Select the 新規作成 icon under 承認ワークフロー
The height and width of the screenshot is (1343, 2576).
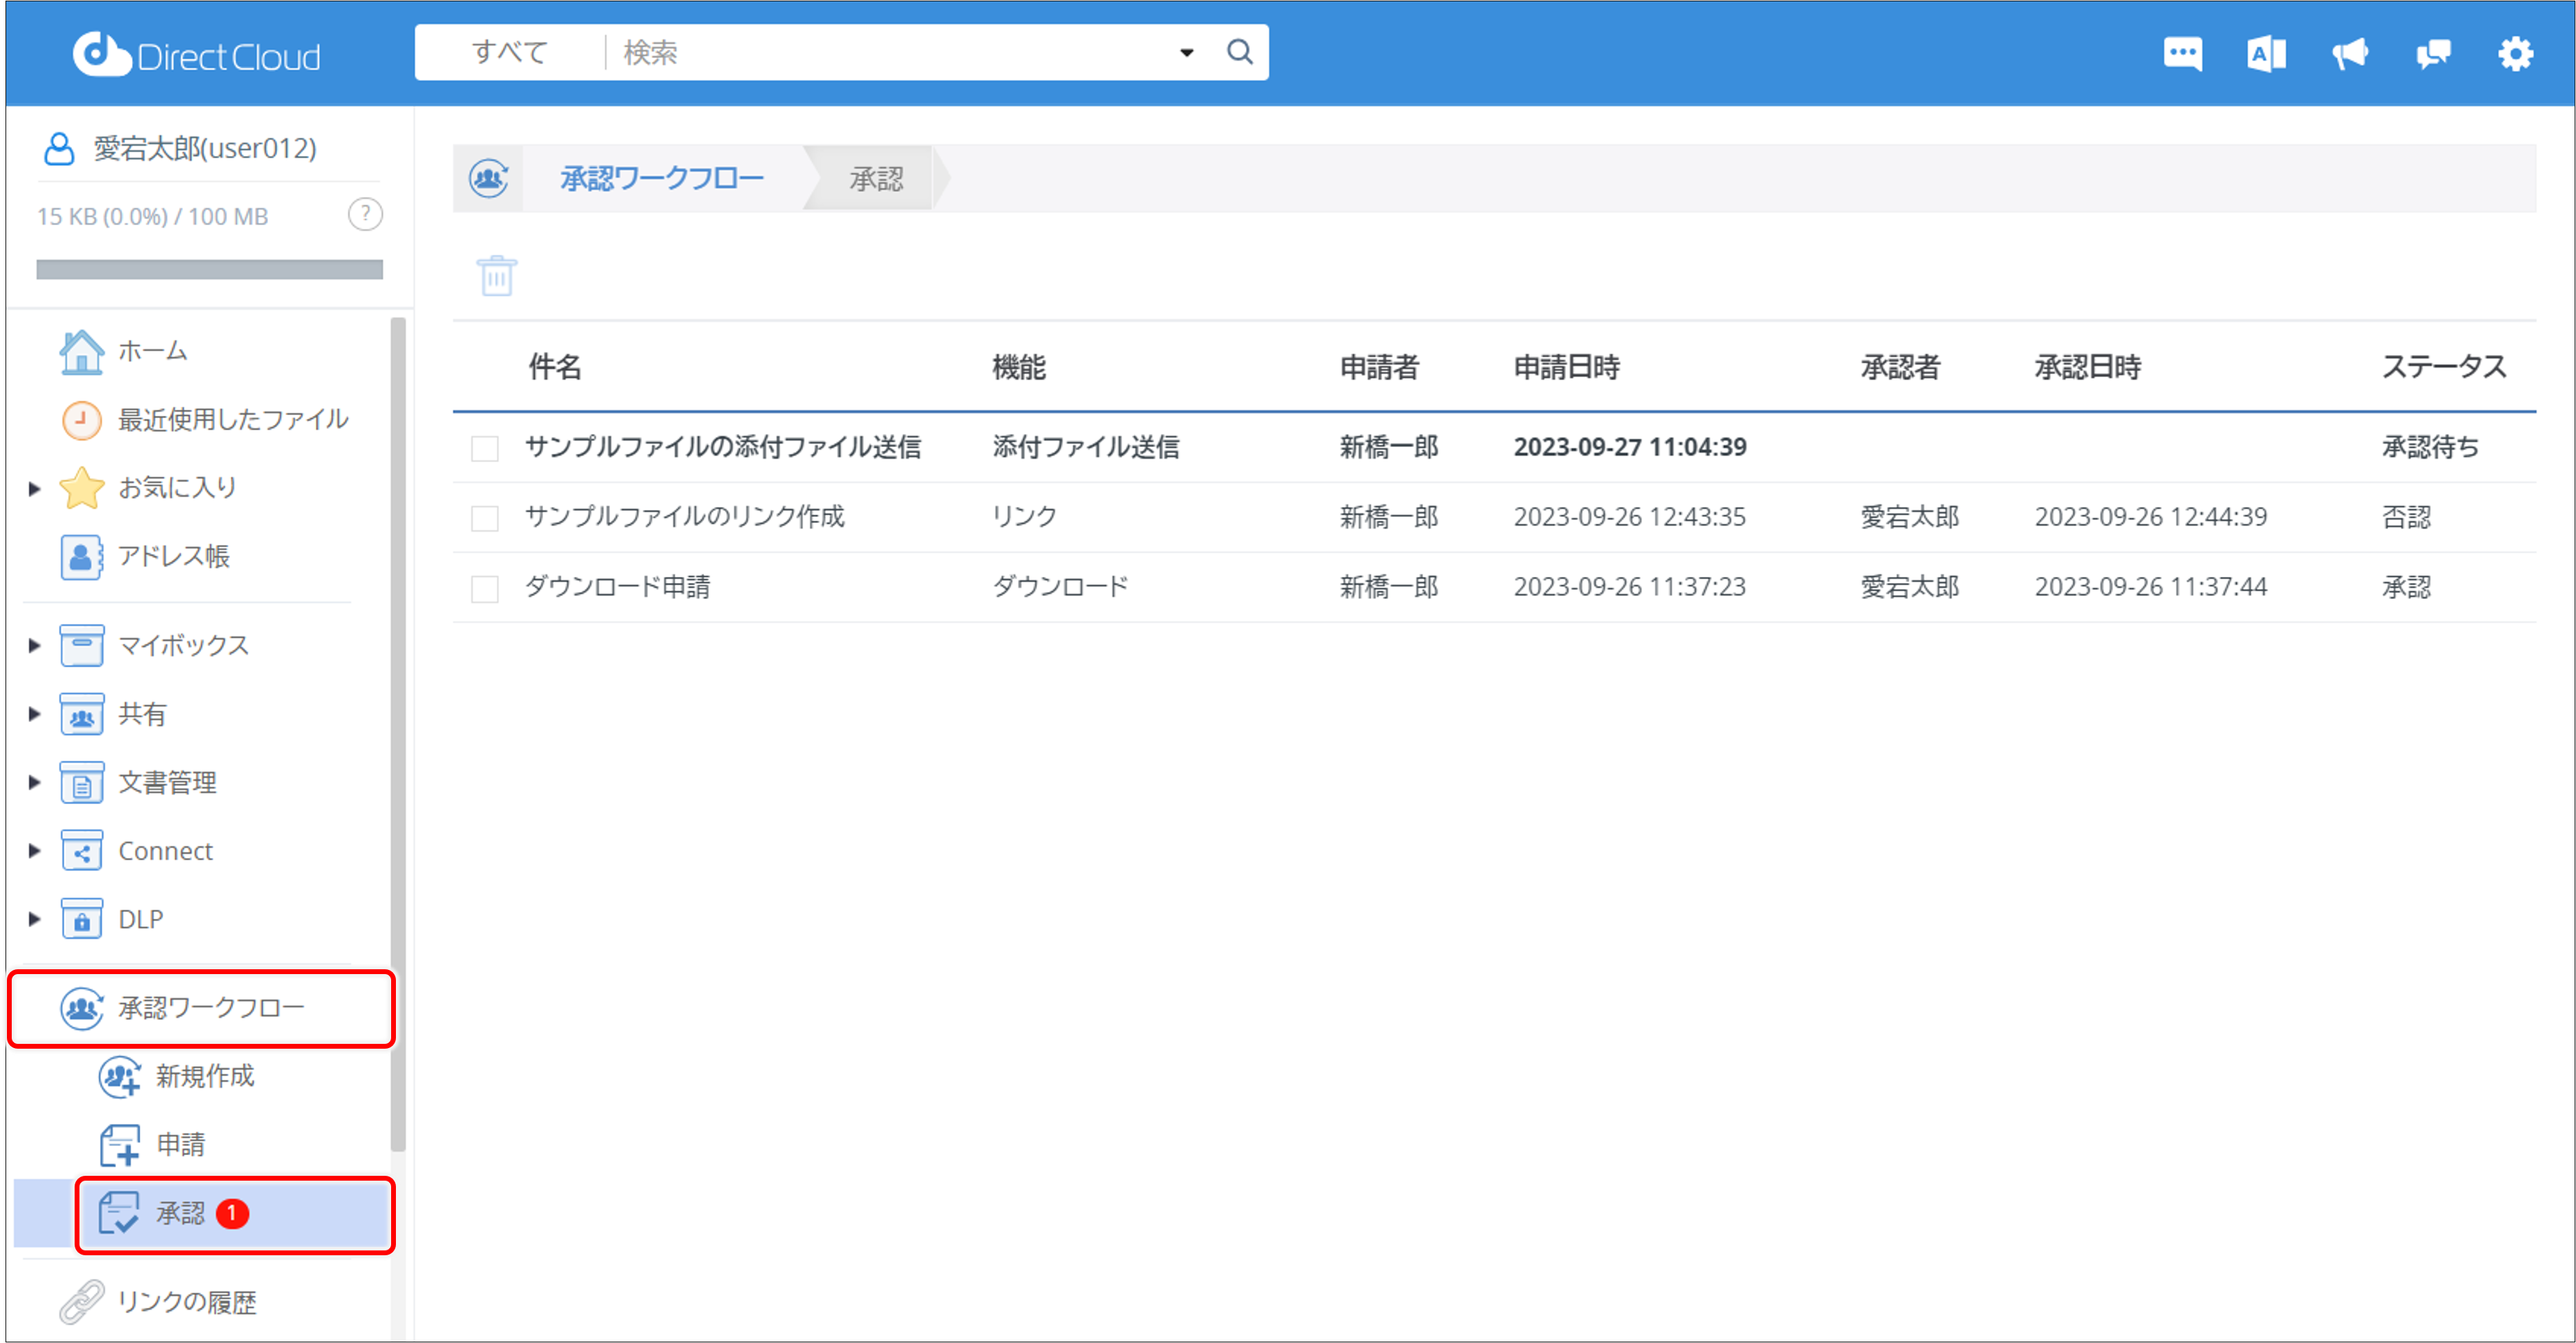click(x=119, y=1077)
